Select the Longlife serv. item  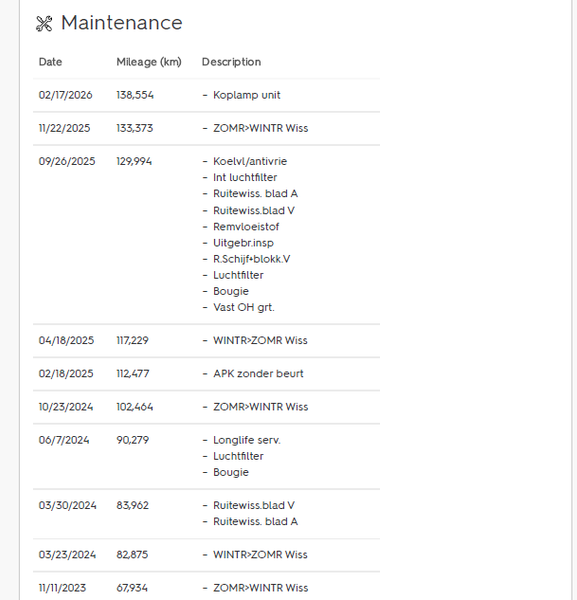[x=247, y=440]
